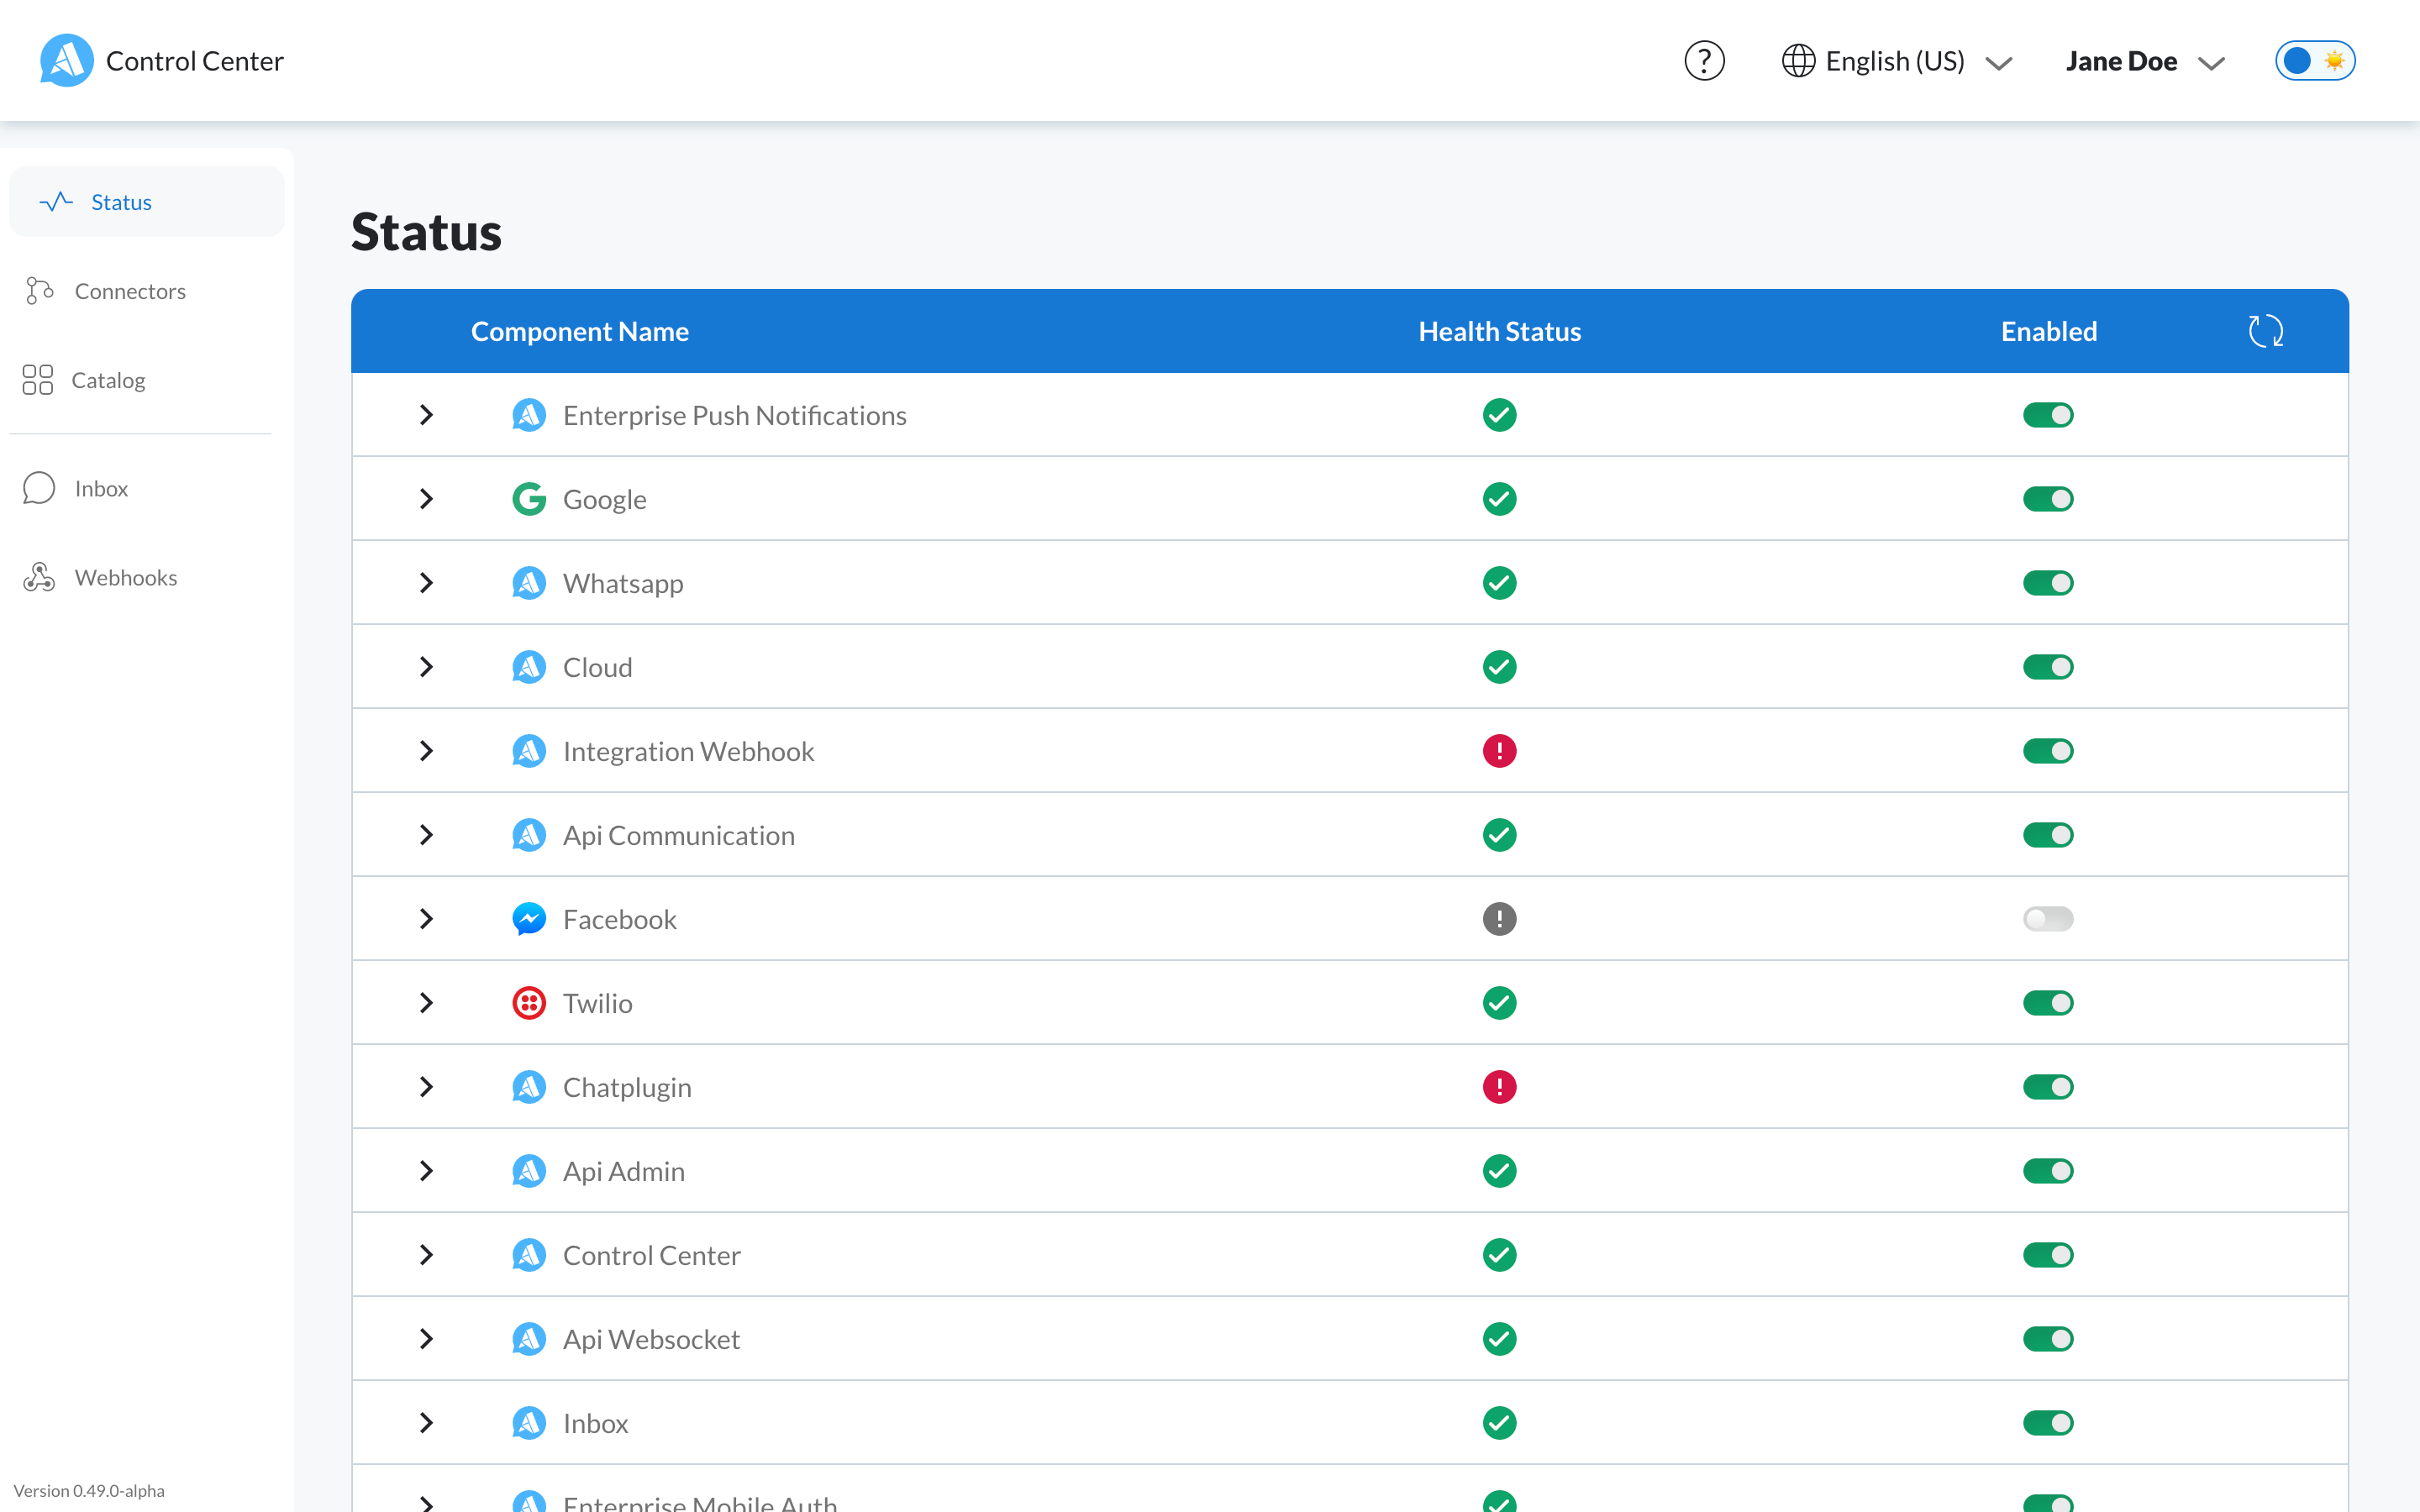Click the red error status icon for Chatplugin

tap(1499, 1087)
